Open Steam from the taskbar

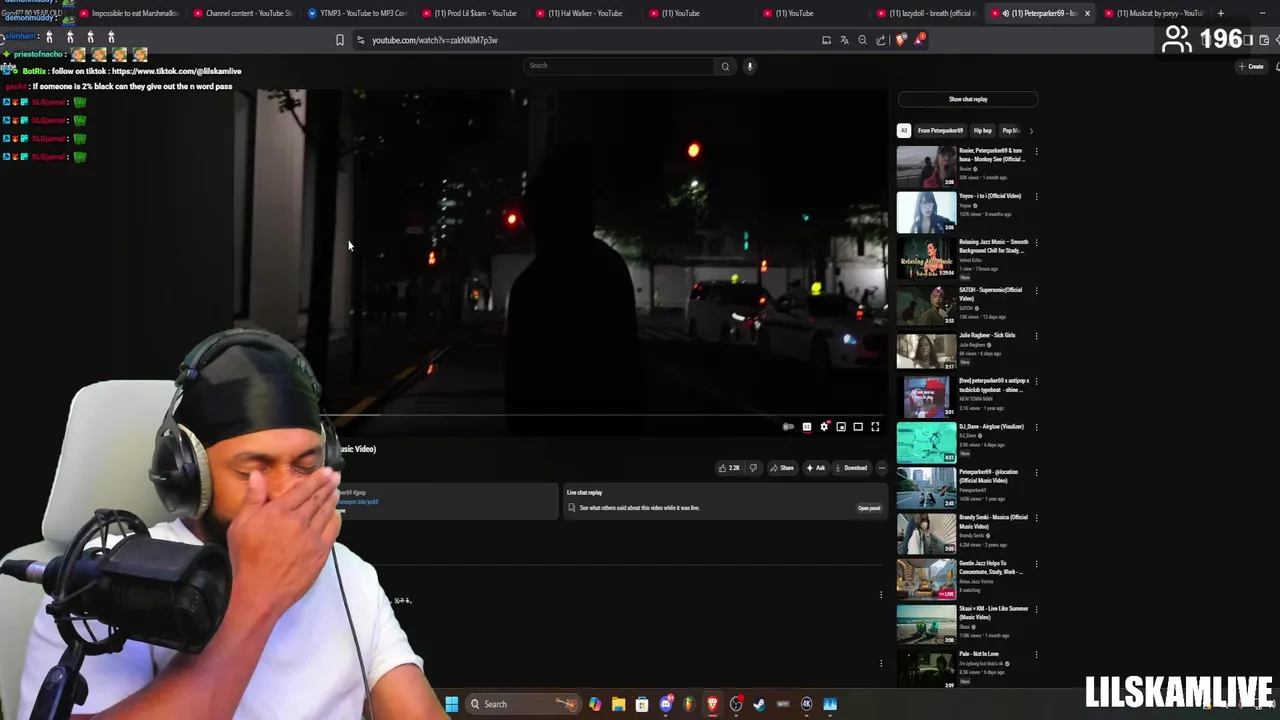coord(759,704)
